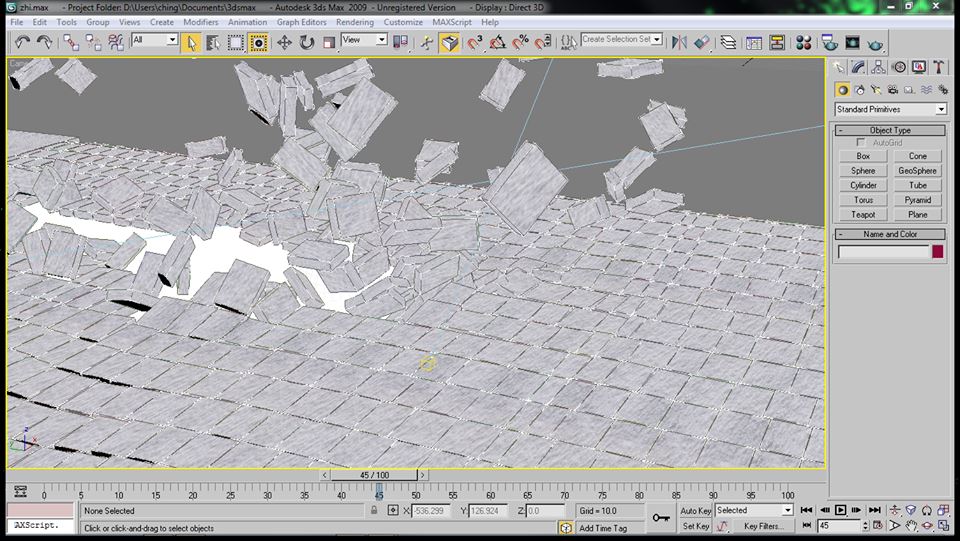The image size is (960, 541).
Task: Click the 45 / 100 time slider
Action: (374, 475)
